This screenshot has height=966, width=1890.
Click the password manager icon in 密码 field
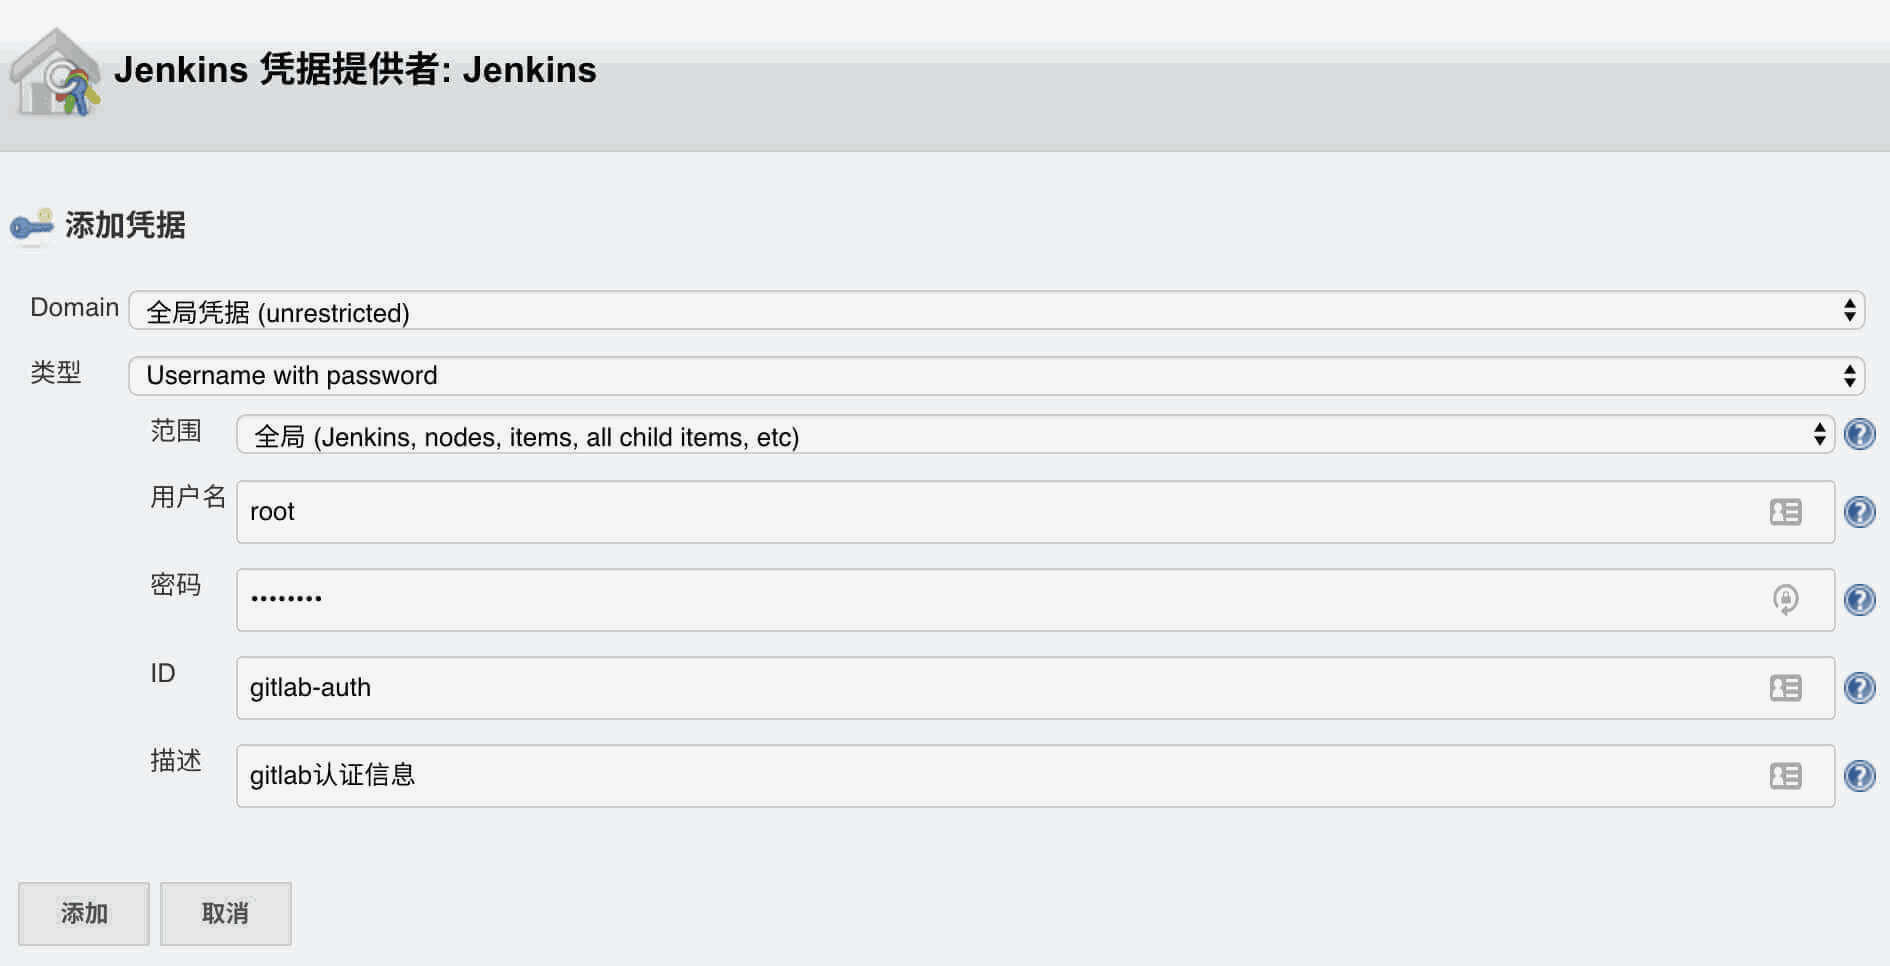point(1785,599)
